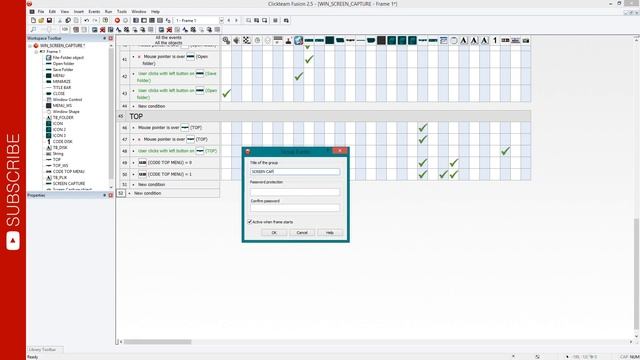Click Help in the group dialog
The image size is (640, 360).
point(330,233)
